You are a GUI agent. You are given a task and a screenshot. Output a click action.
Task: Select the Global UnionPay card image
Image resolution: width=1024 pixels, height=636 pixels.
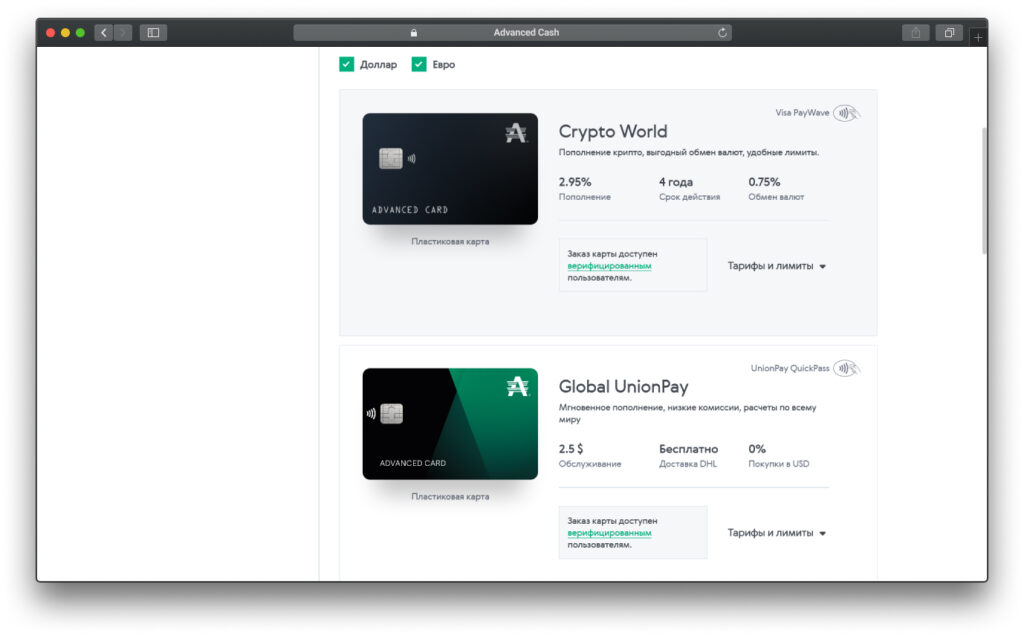[450, 423]
